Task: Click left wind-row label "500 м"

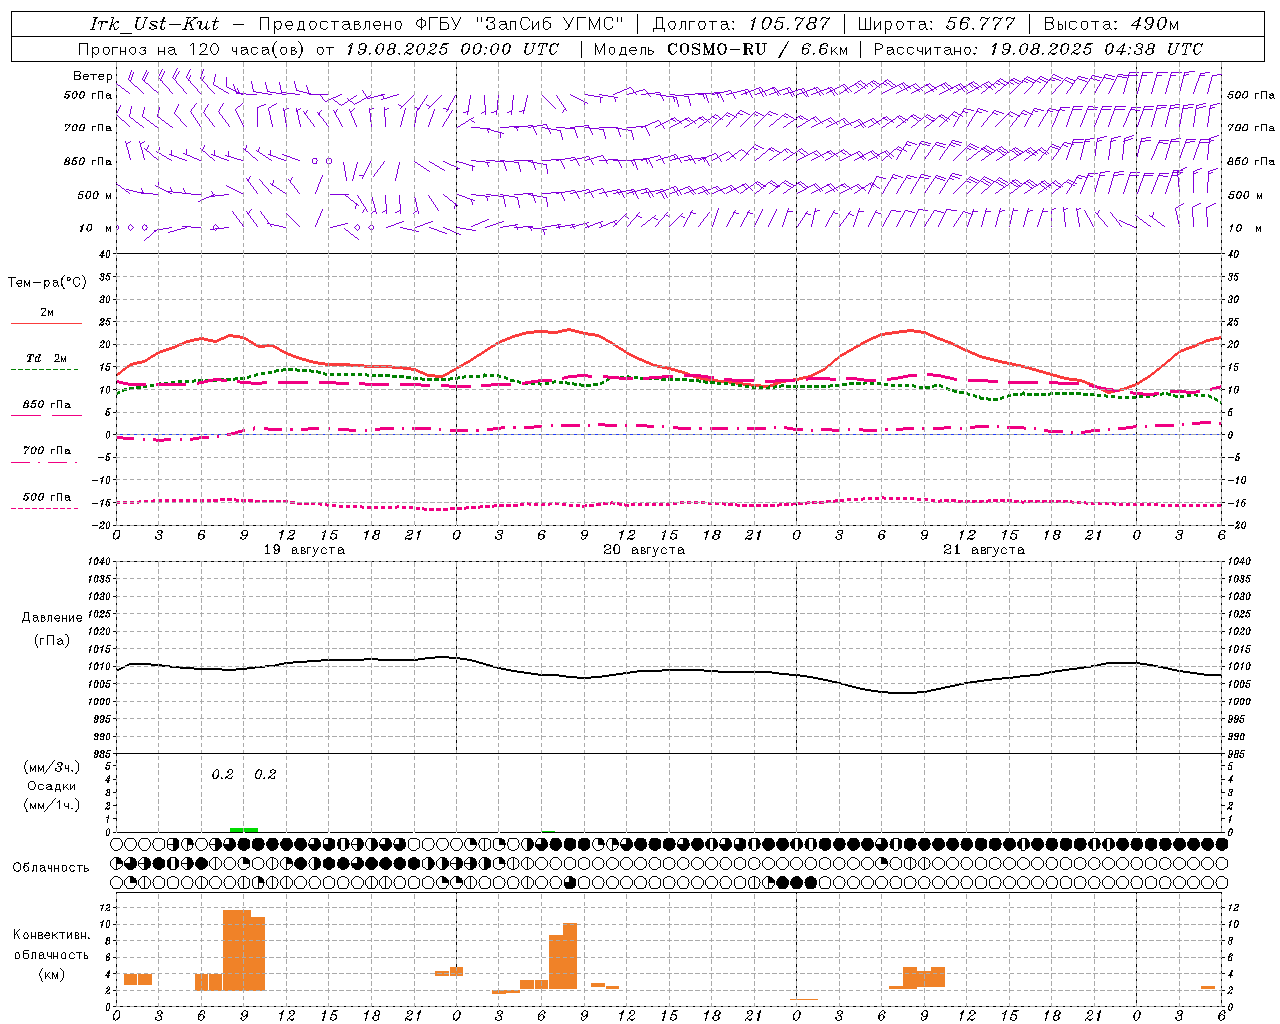Action: point(95,195)
